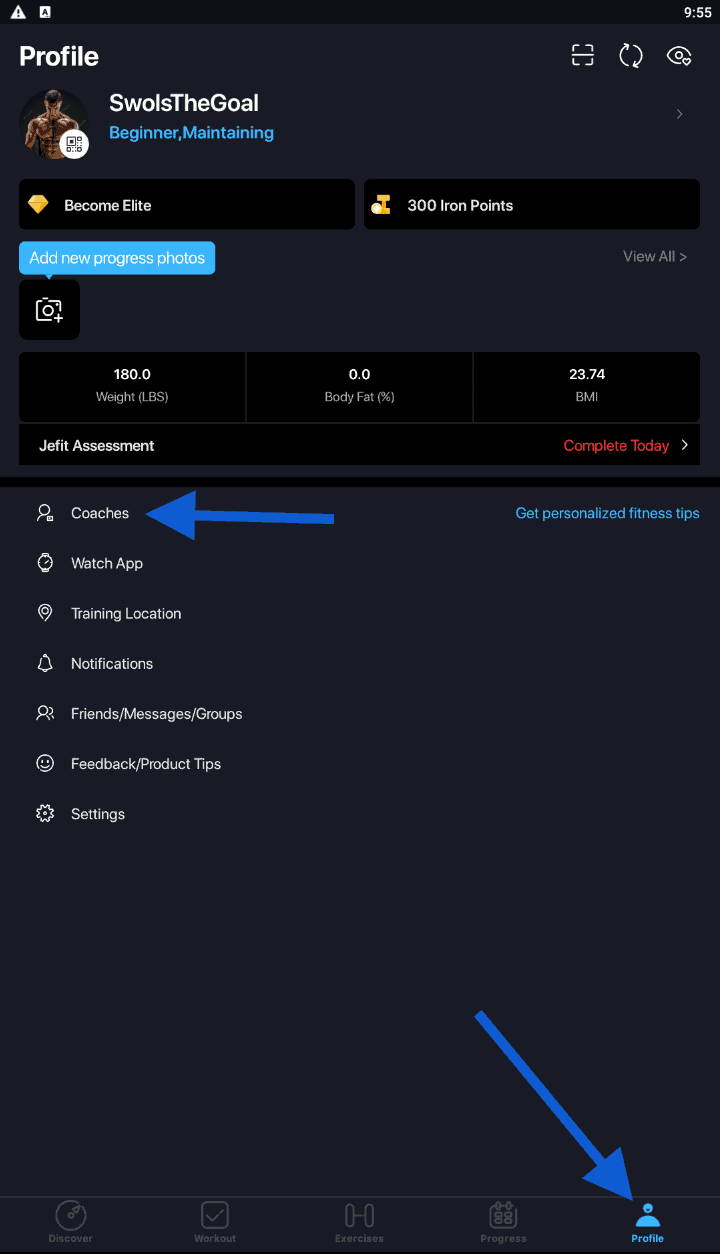This screenshot has height=1254, width=720.
Task: Toggle the eye visibility icon
Action: pyautogui.click(x=679, y=56)
